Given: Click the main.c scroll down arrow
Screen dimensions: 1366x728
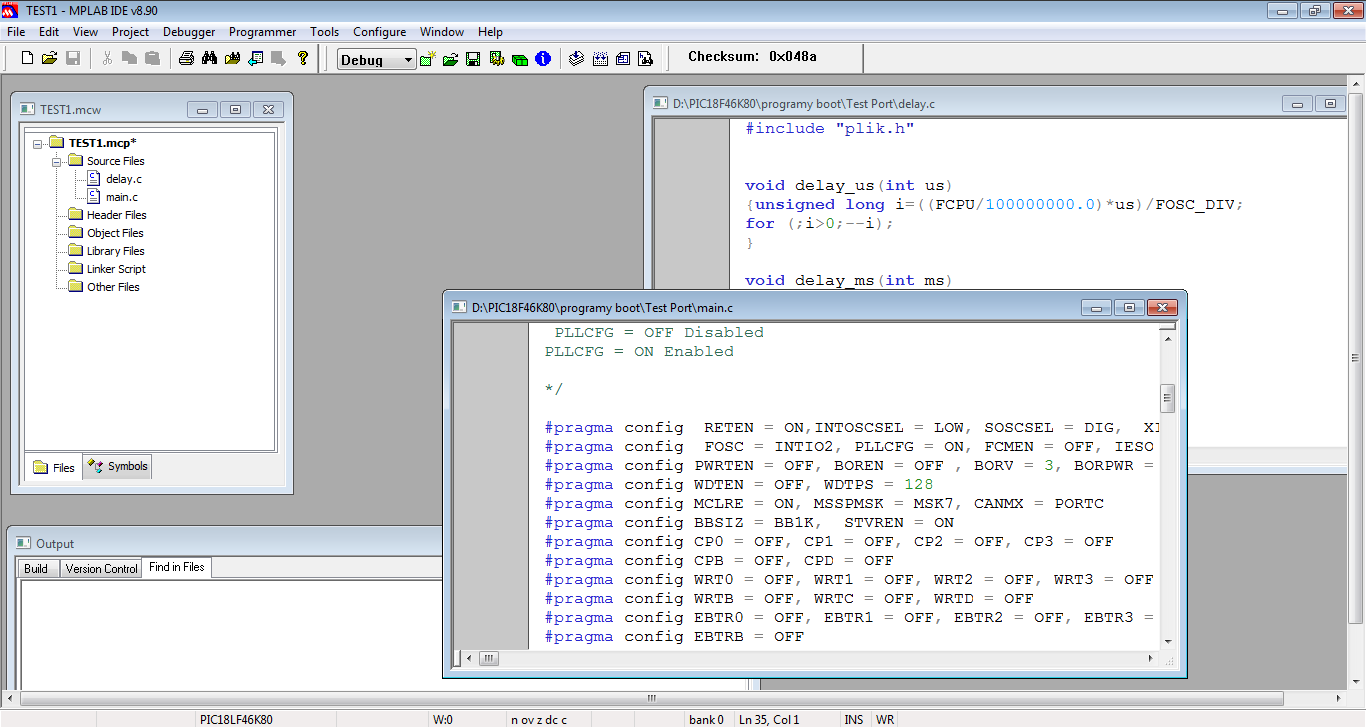Looking at the screenshot, I should 1167,641.
